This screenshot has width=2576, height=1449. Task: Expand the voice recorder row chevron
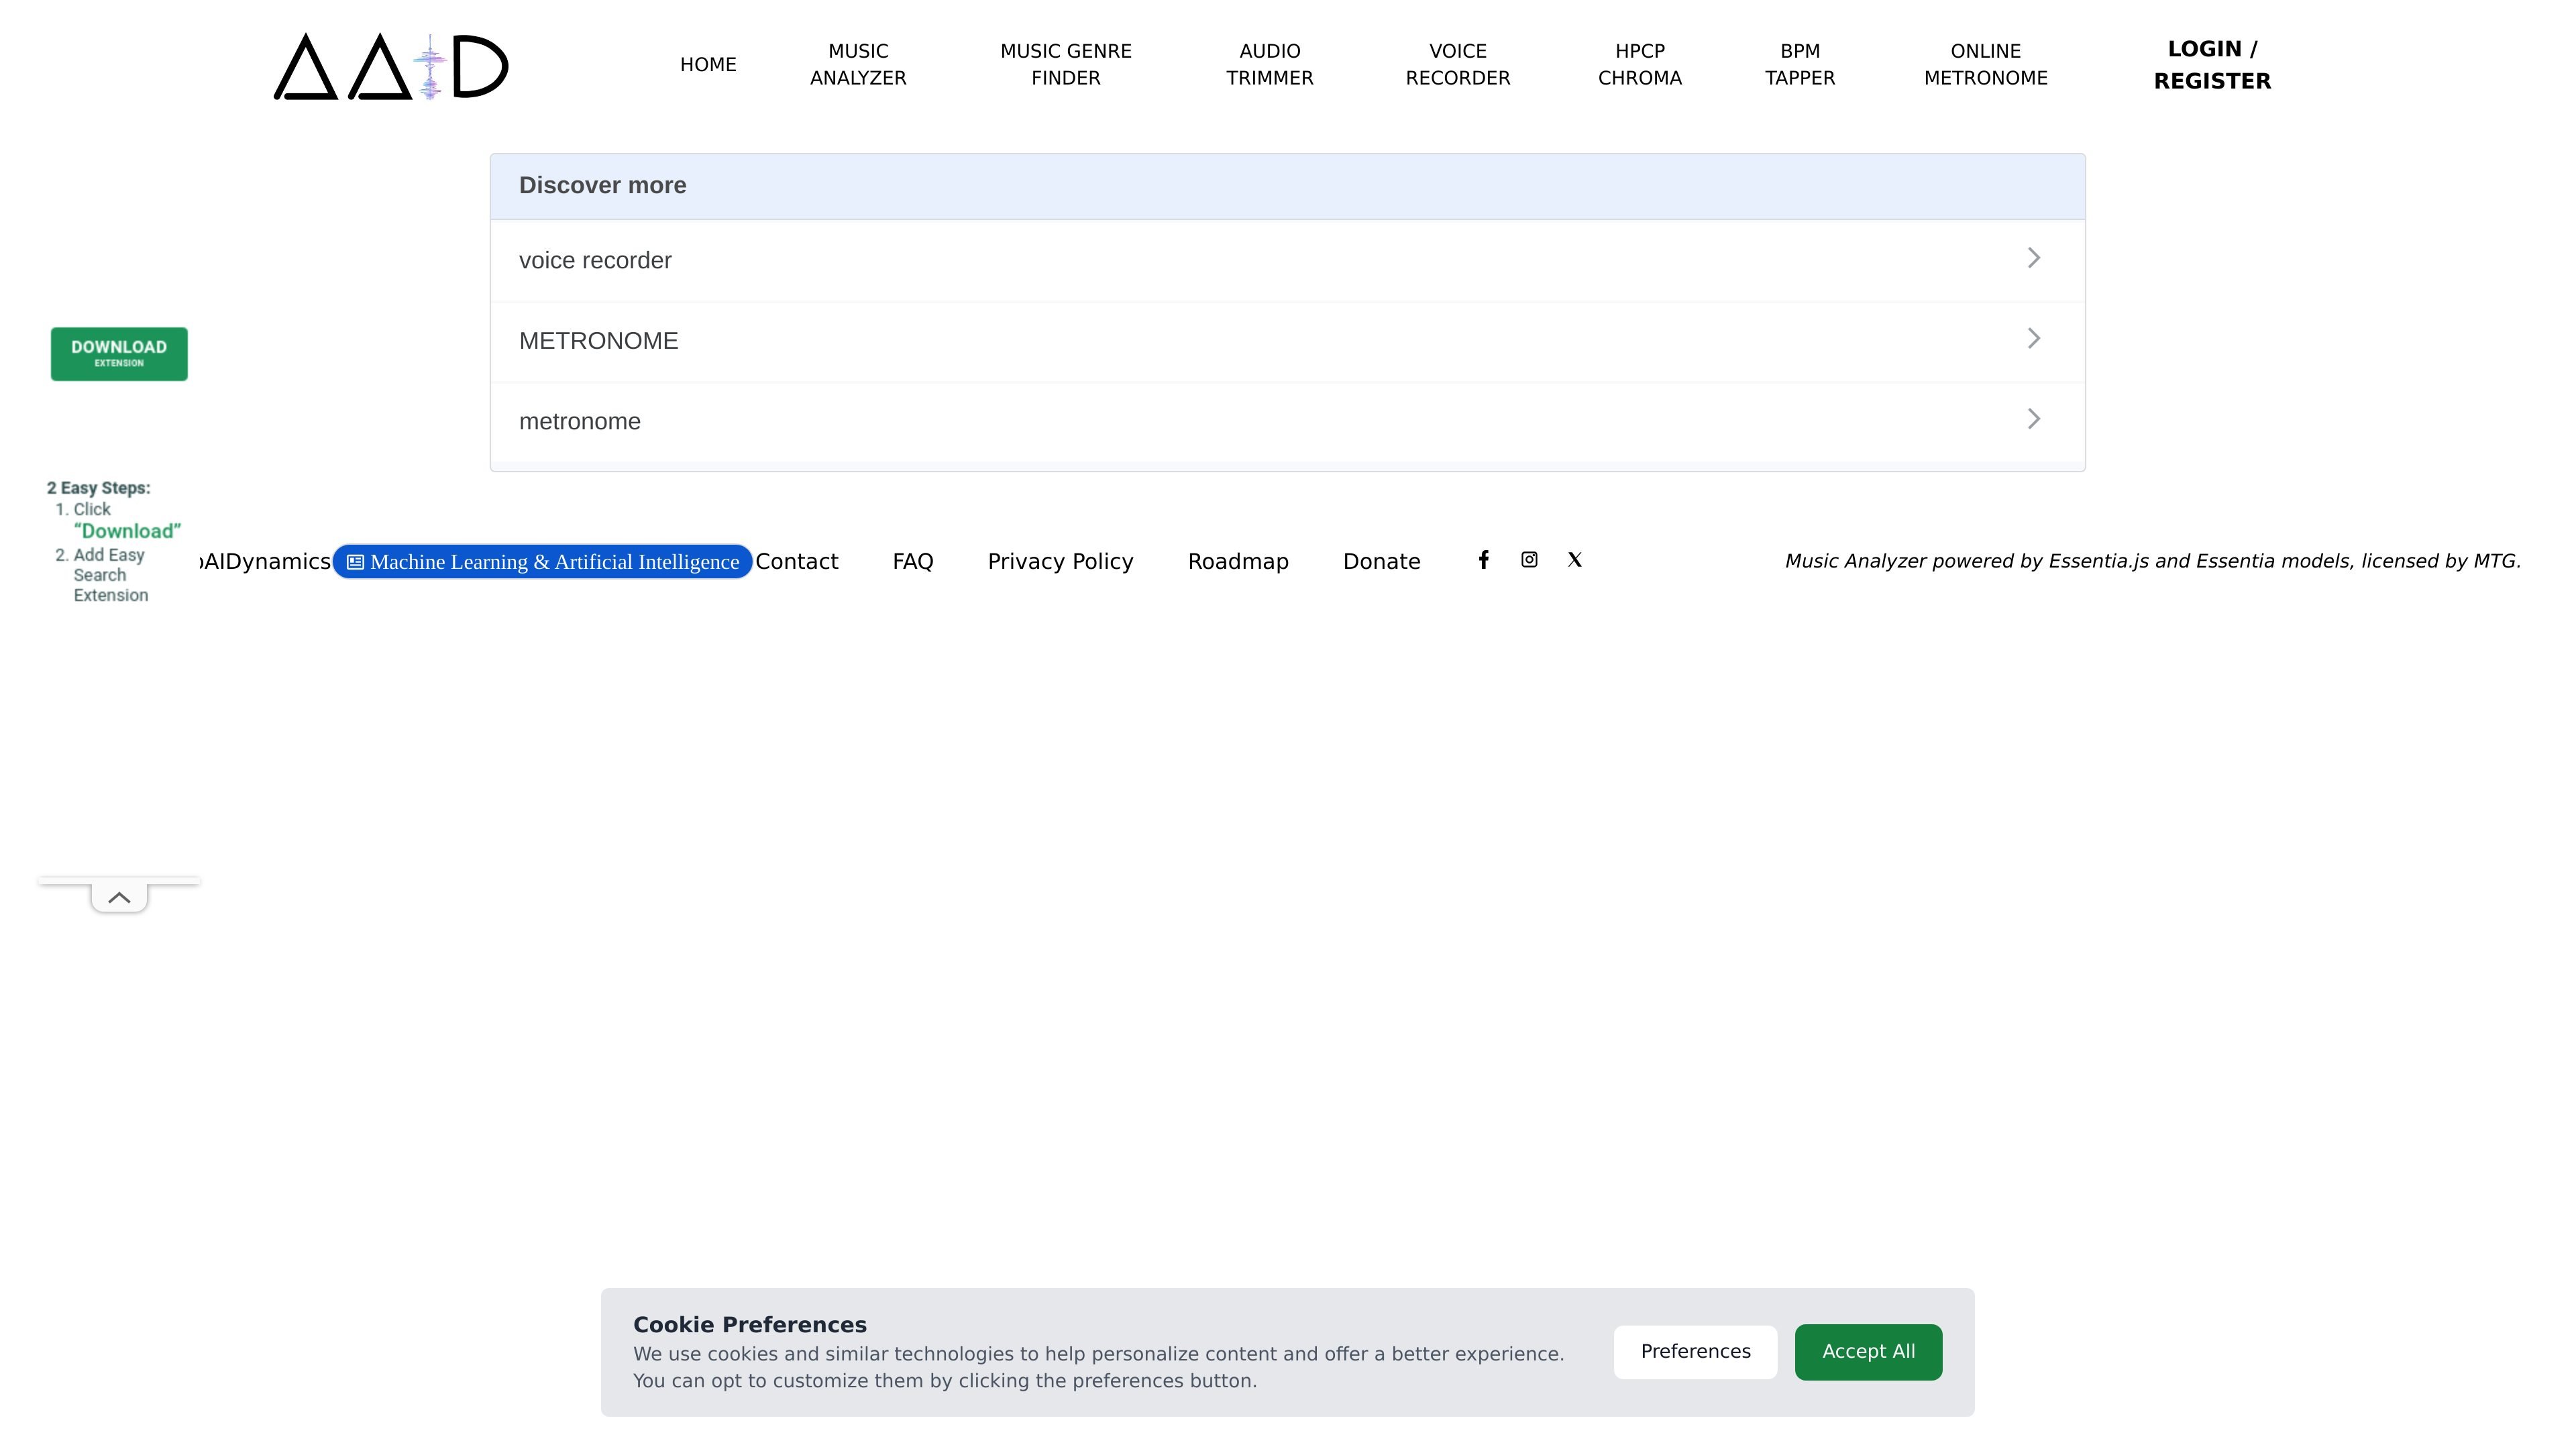click(2033, 258)
